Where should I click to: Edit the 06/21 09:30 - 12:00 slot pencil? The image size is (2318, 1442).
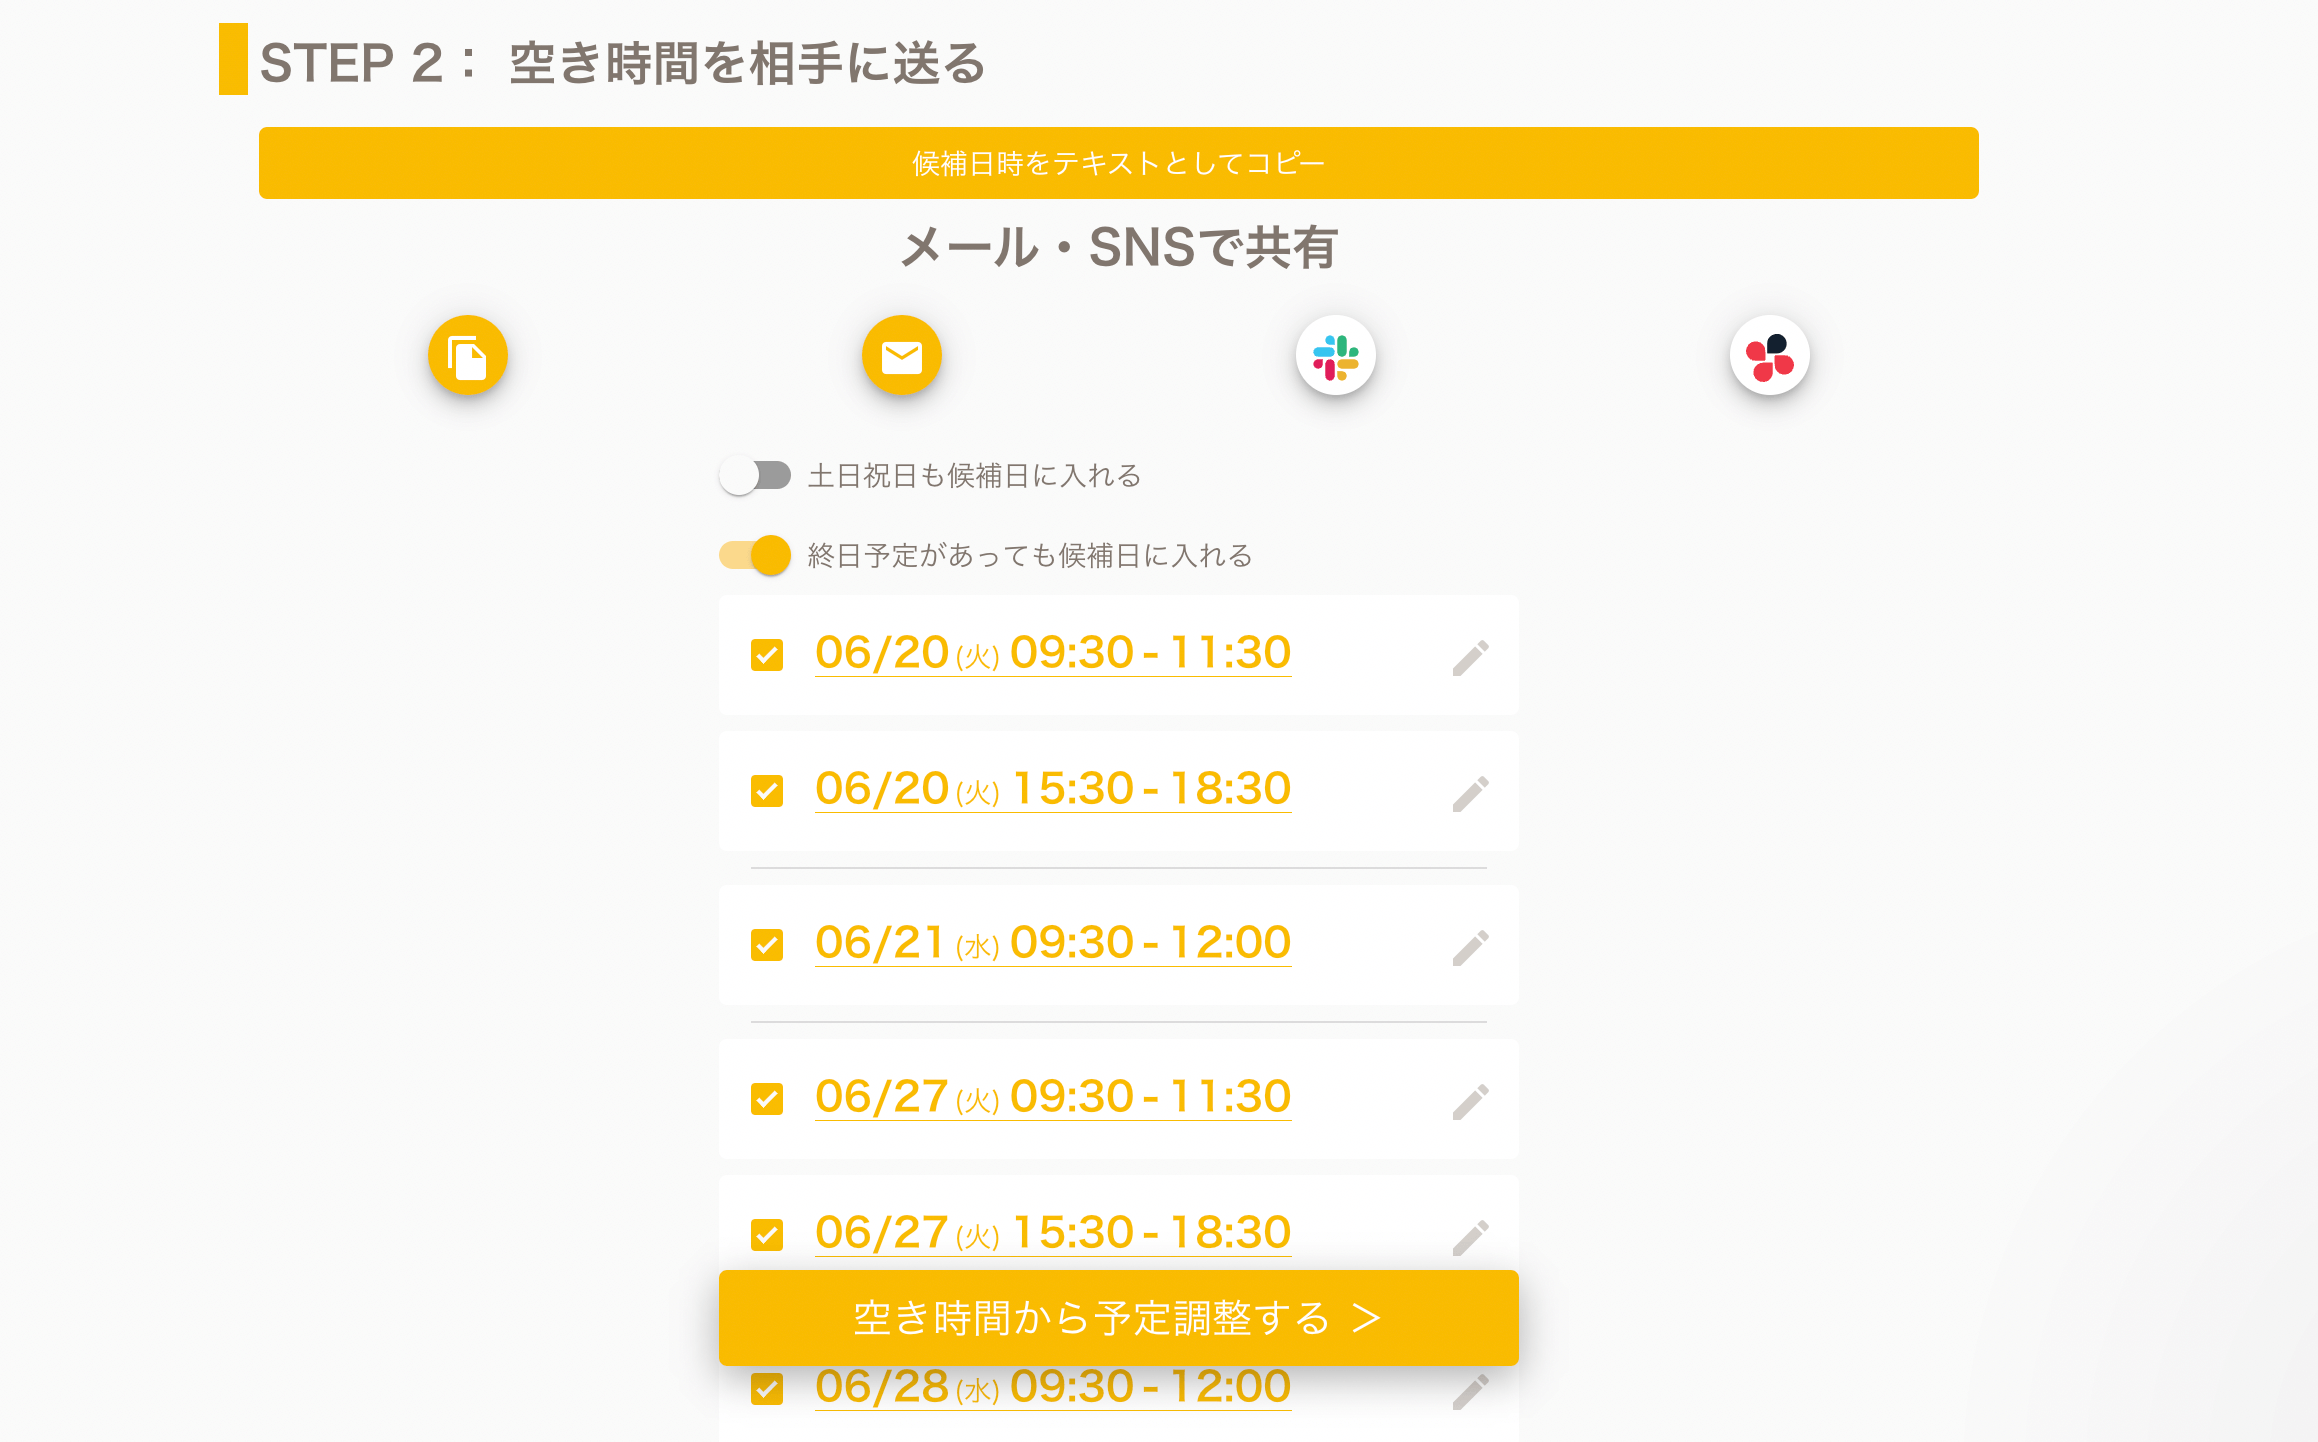click(x=1470, y=947)
